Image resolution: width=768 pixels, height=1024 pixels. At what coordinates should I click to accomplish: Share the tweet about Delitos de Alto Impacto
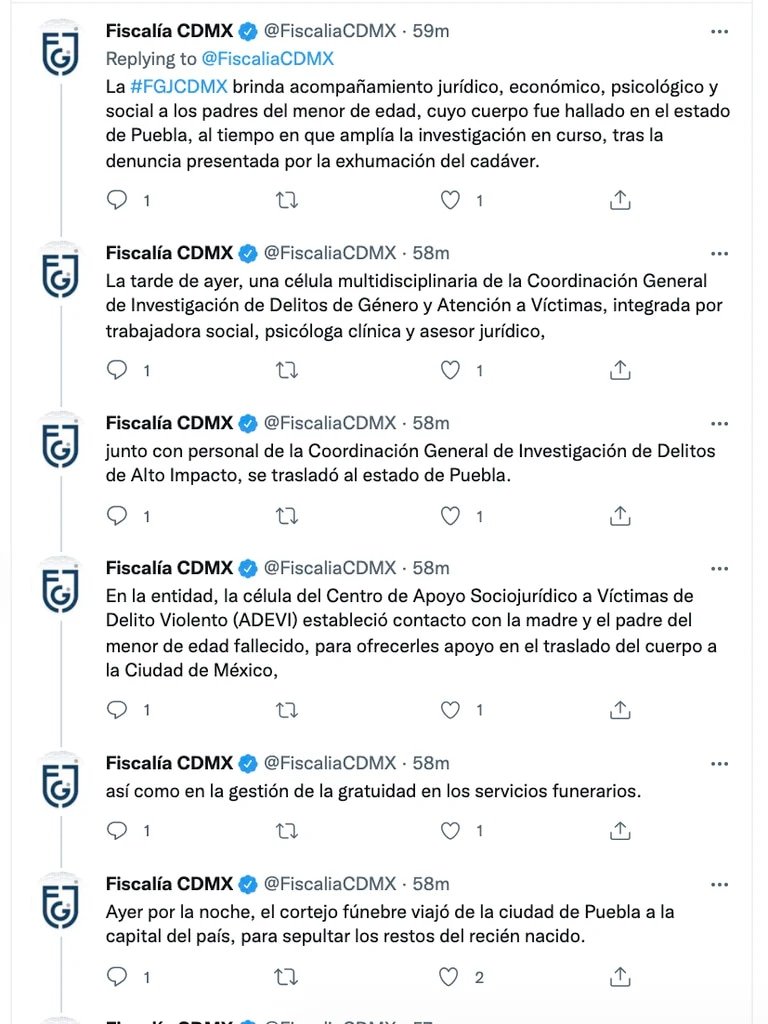click(x=620, y=517)
